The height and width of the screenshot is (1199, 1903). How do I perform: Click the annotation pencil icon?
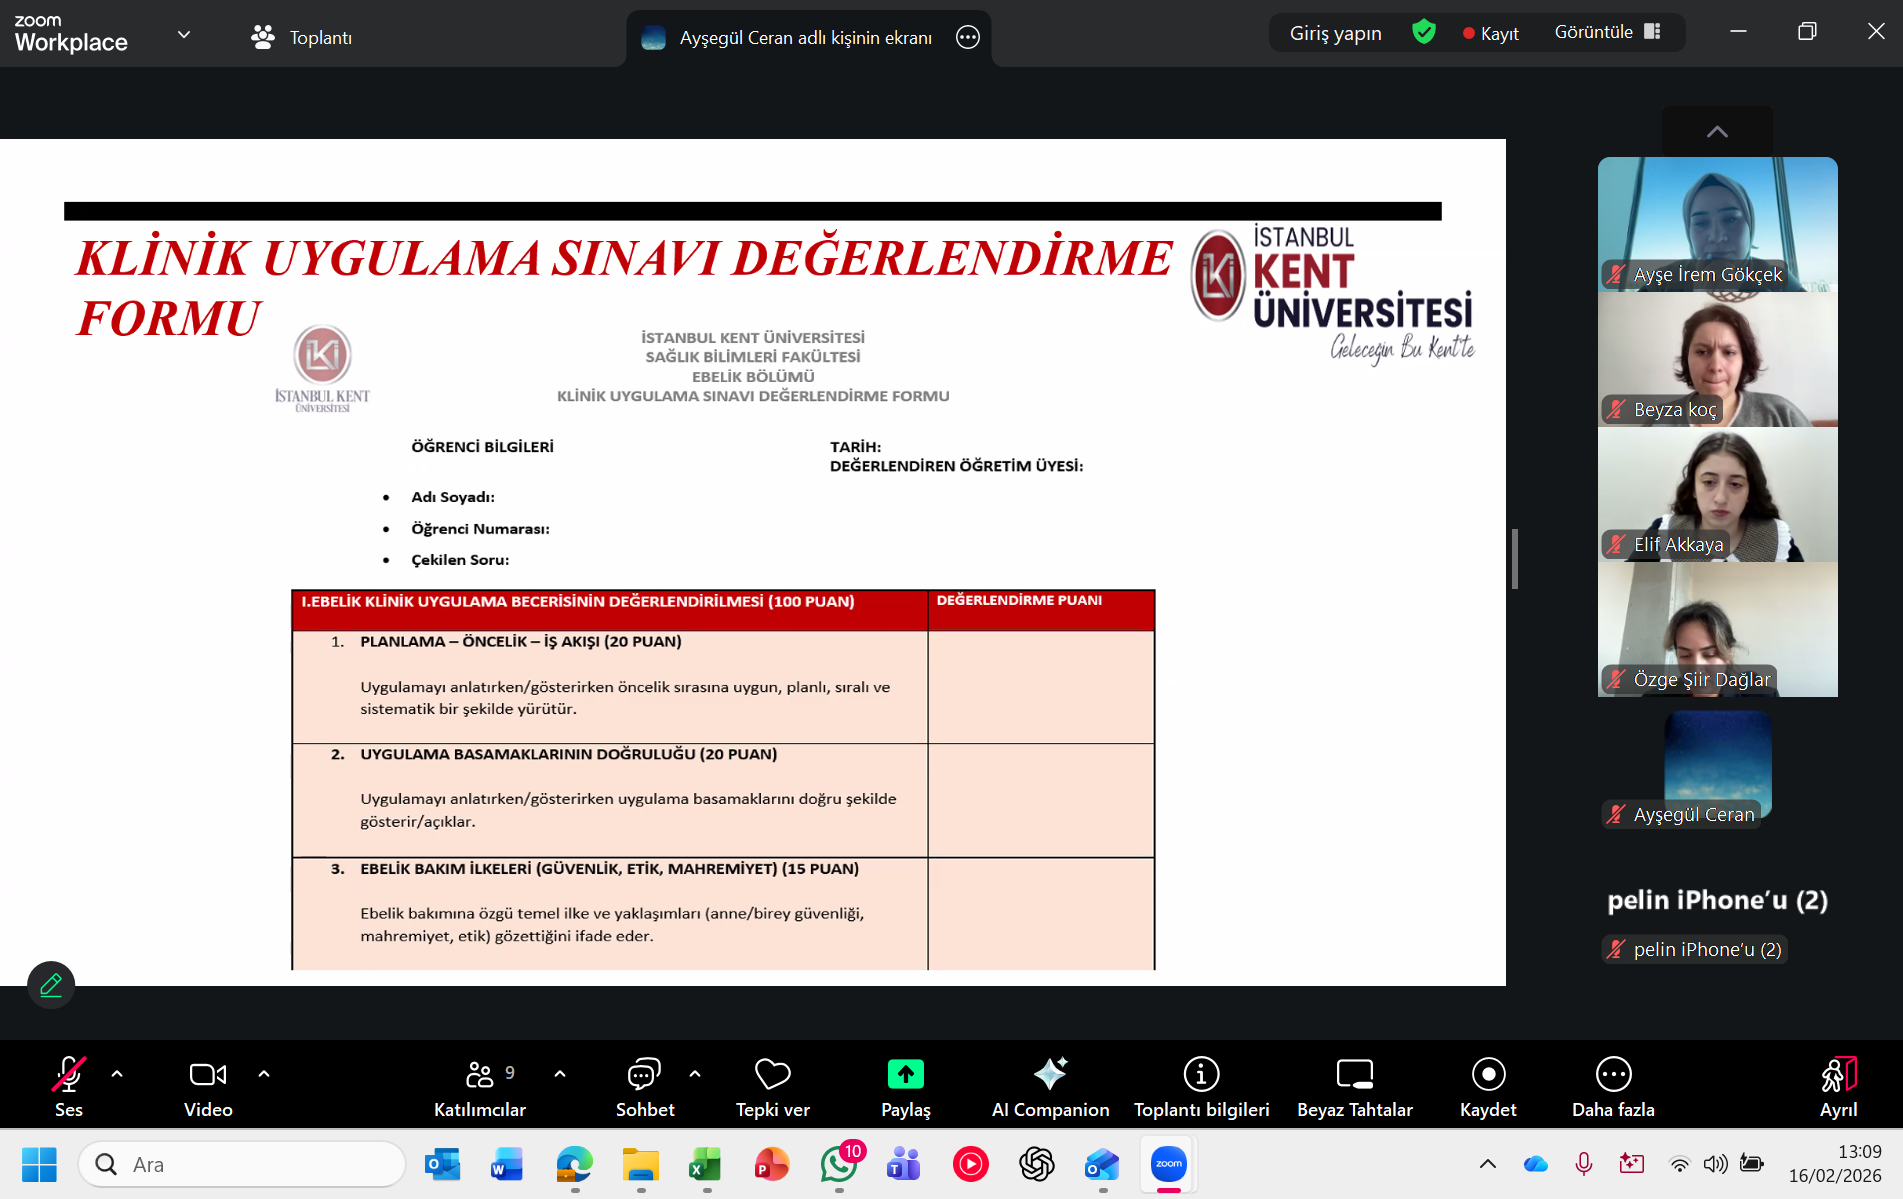[51, 985]
